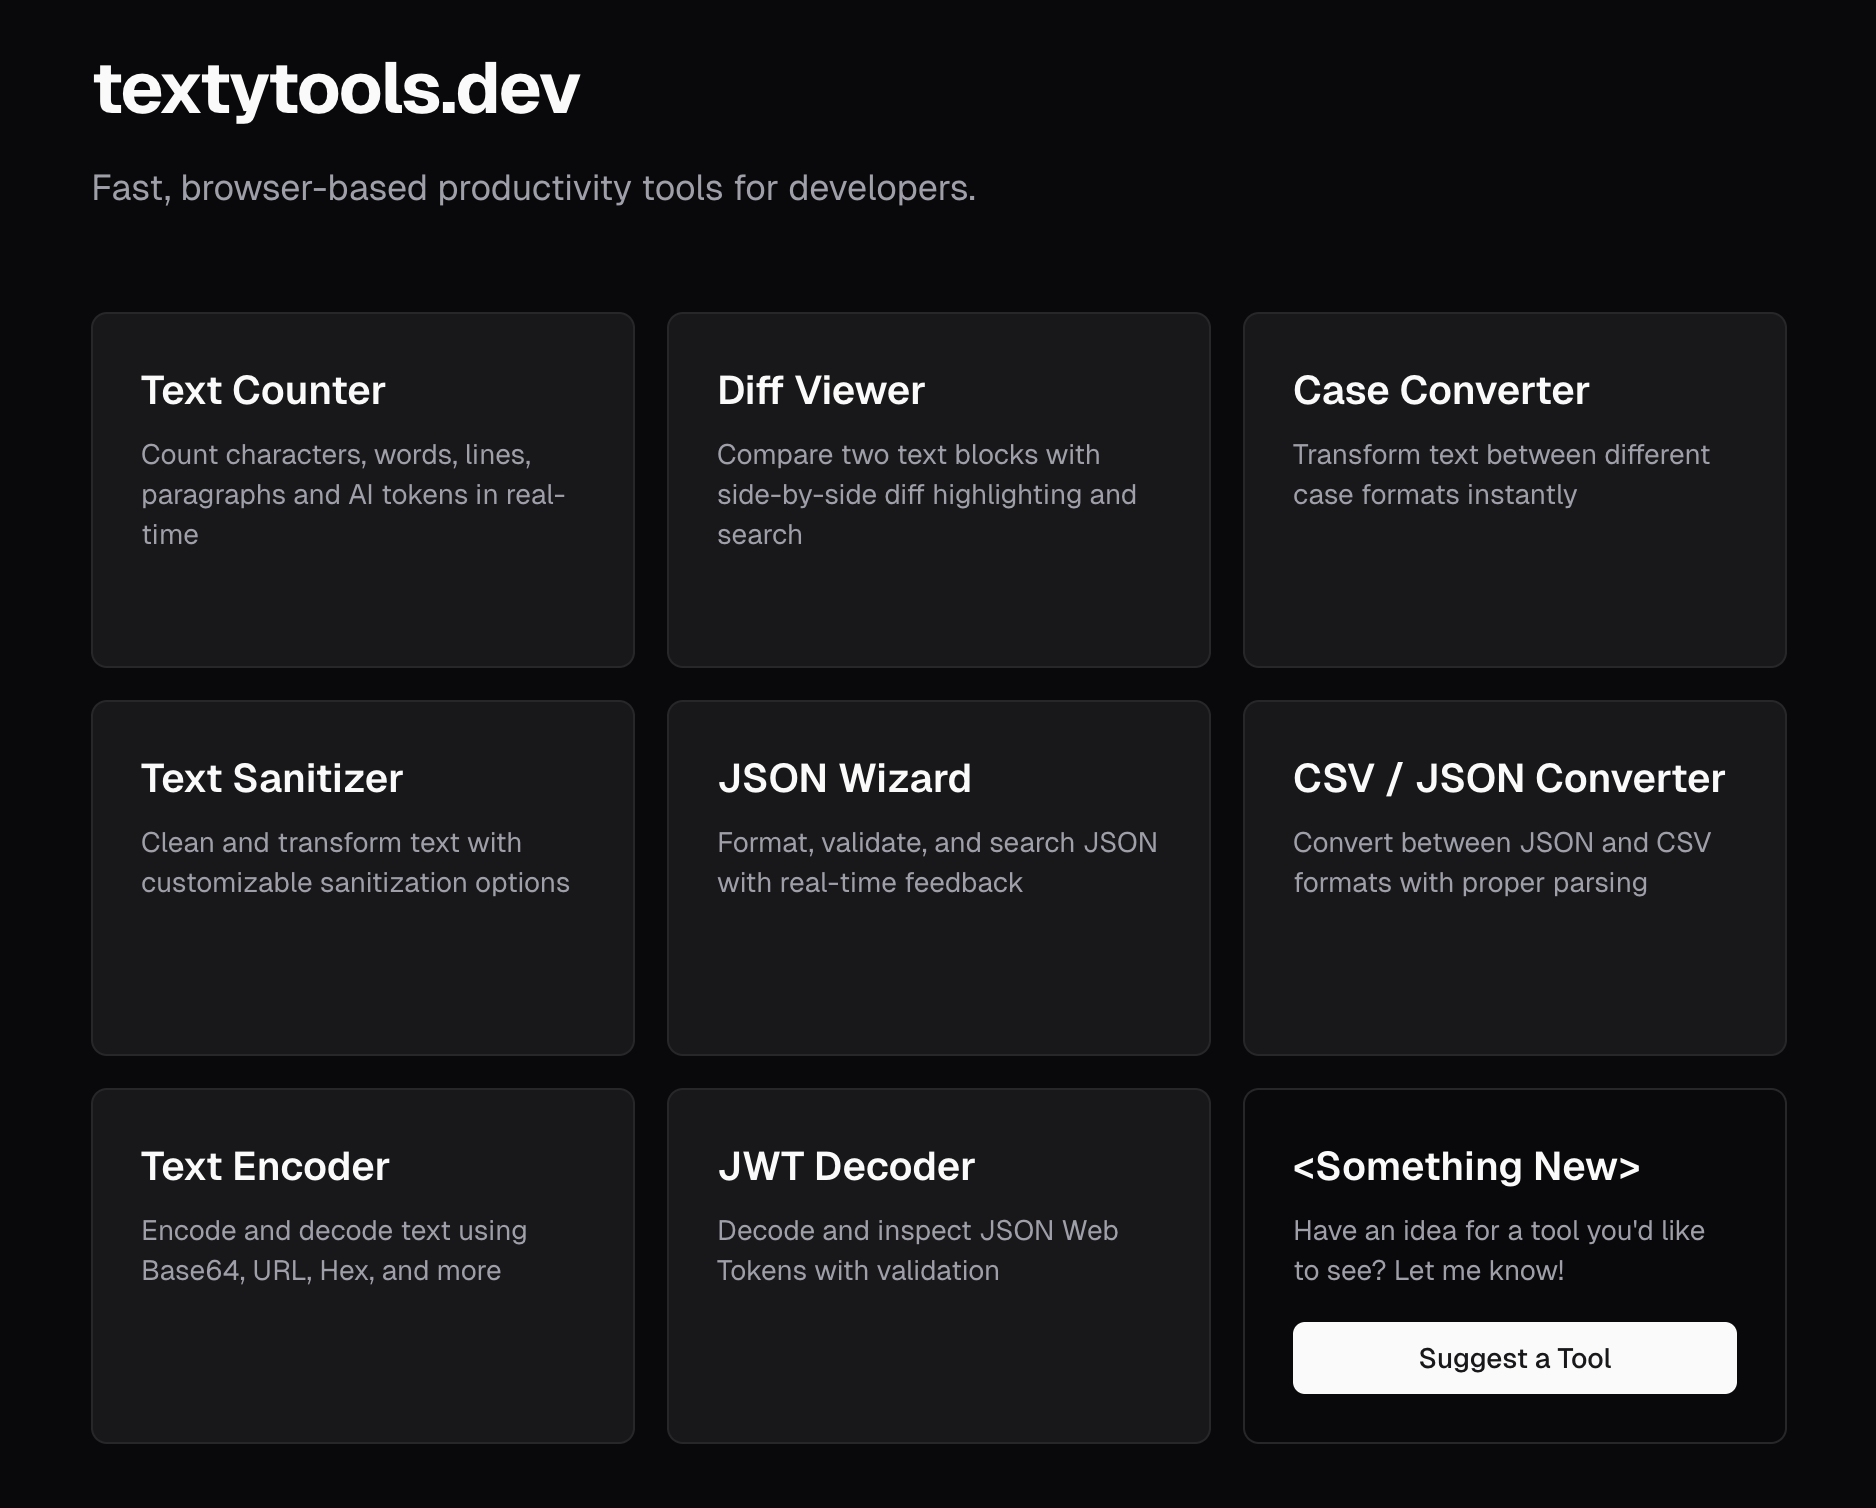Click the textytools.dev site title

pyautogui.click(x=337, y=91)
